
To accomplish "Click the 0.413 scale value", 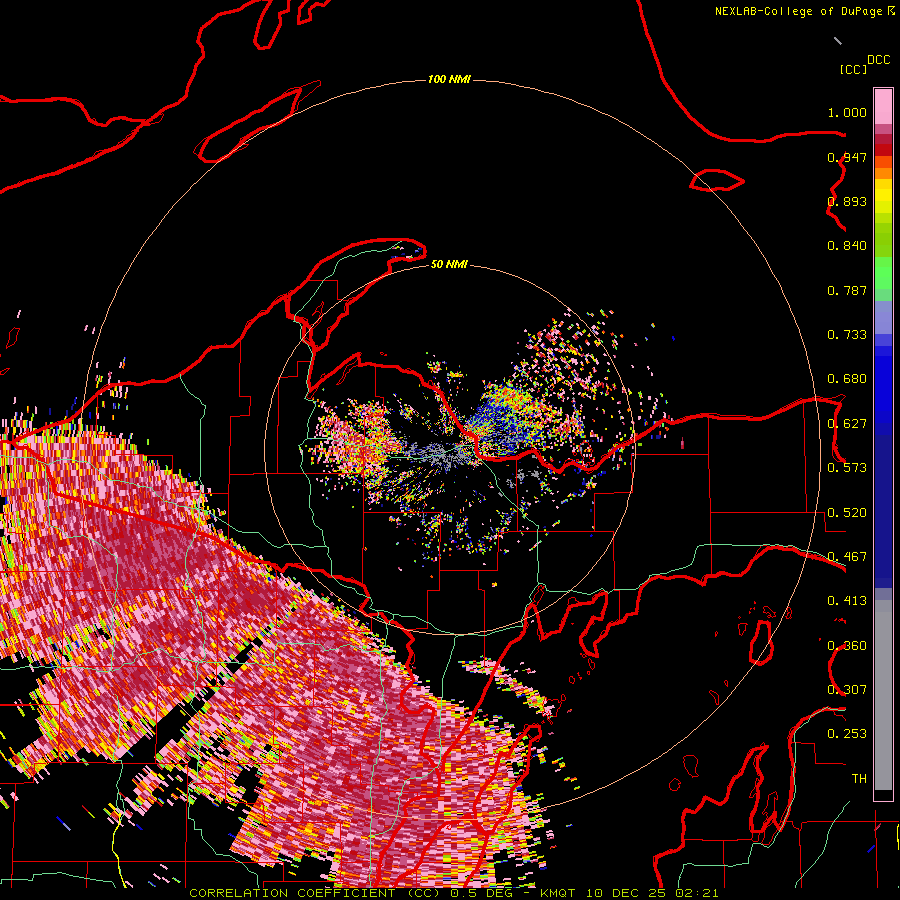I will pos(847,601).
